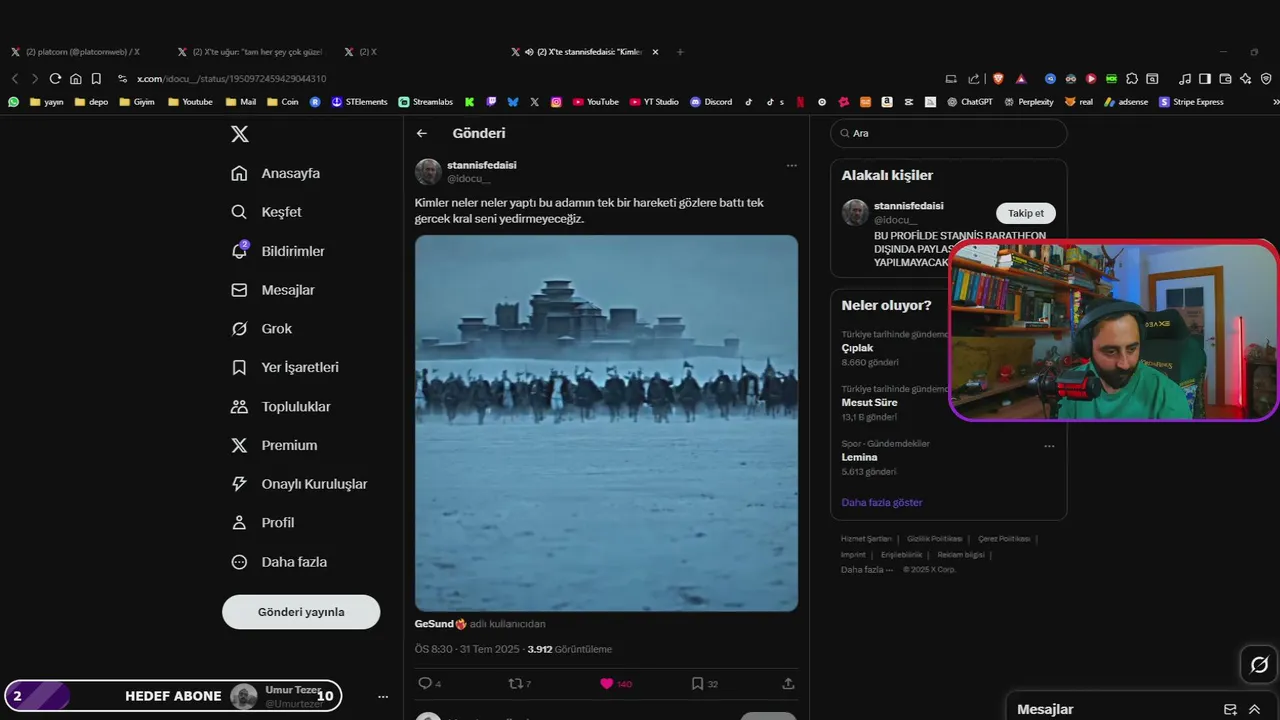Open the Coin bookmarks folder
Viewport: 1280px width, 720px height.
[282, 102]
